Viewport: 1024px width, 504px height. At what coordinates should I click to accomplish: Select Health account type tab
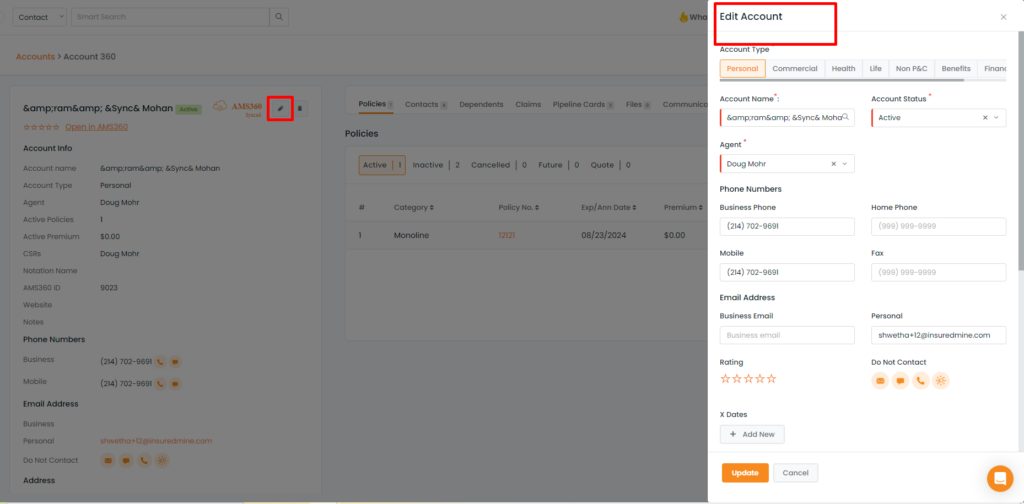pos(843,69)
